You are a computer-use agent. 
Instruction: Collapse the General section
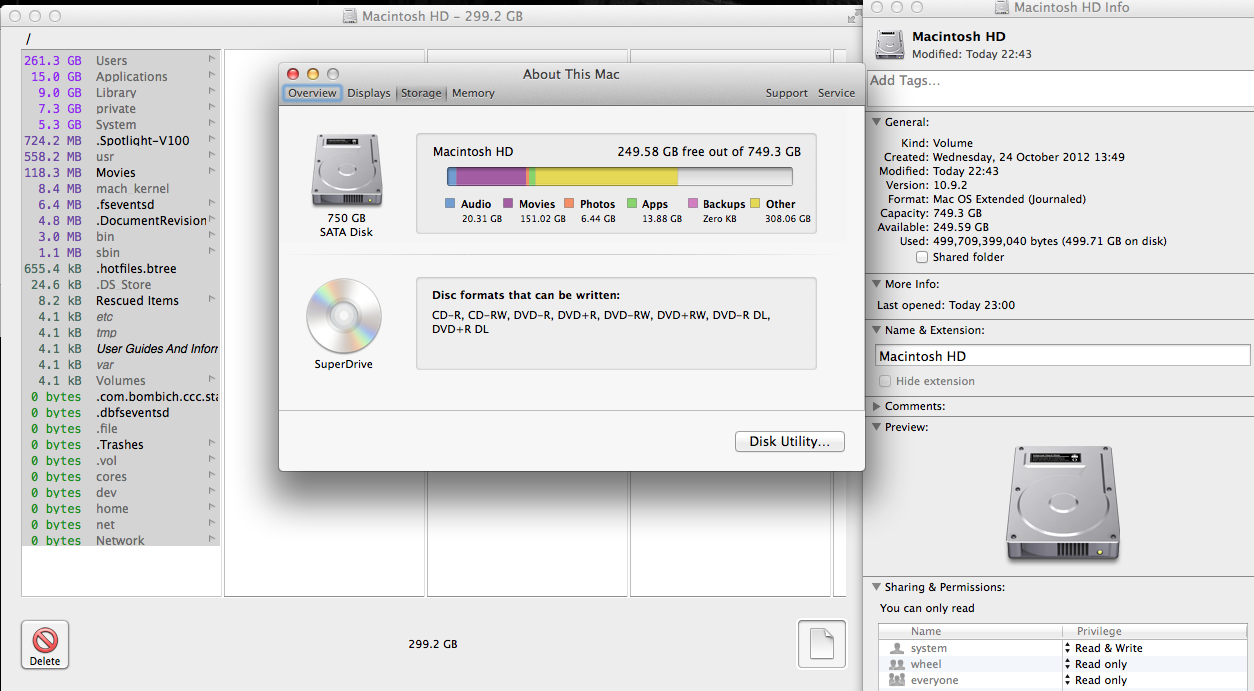876,122
